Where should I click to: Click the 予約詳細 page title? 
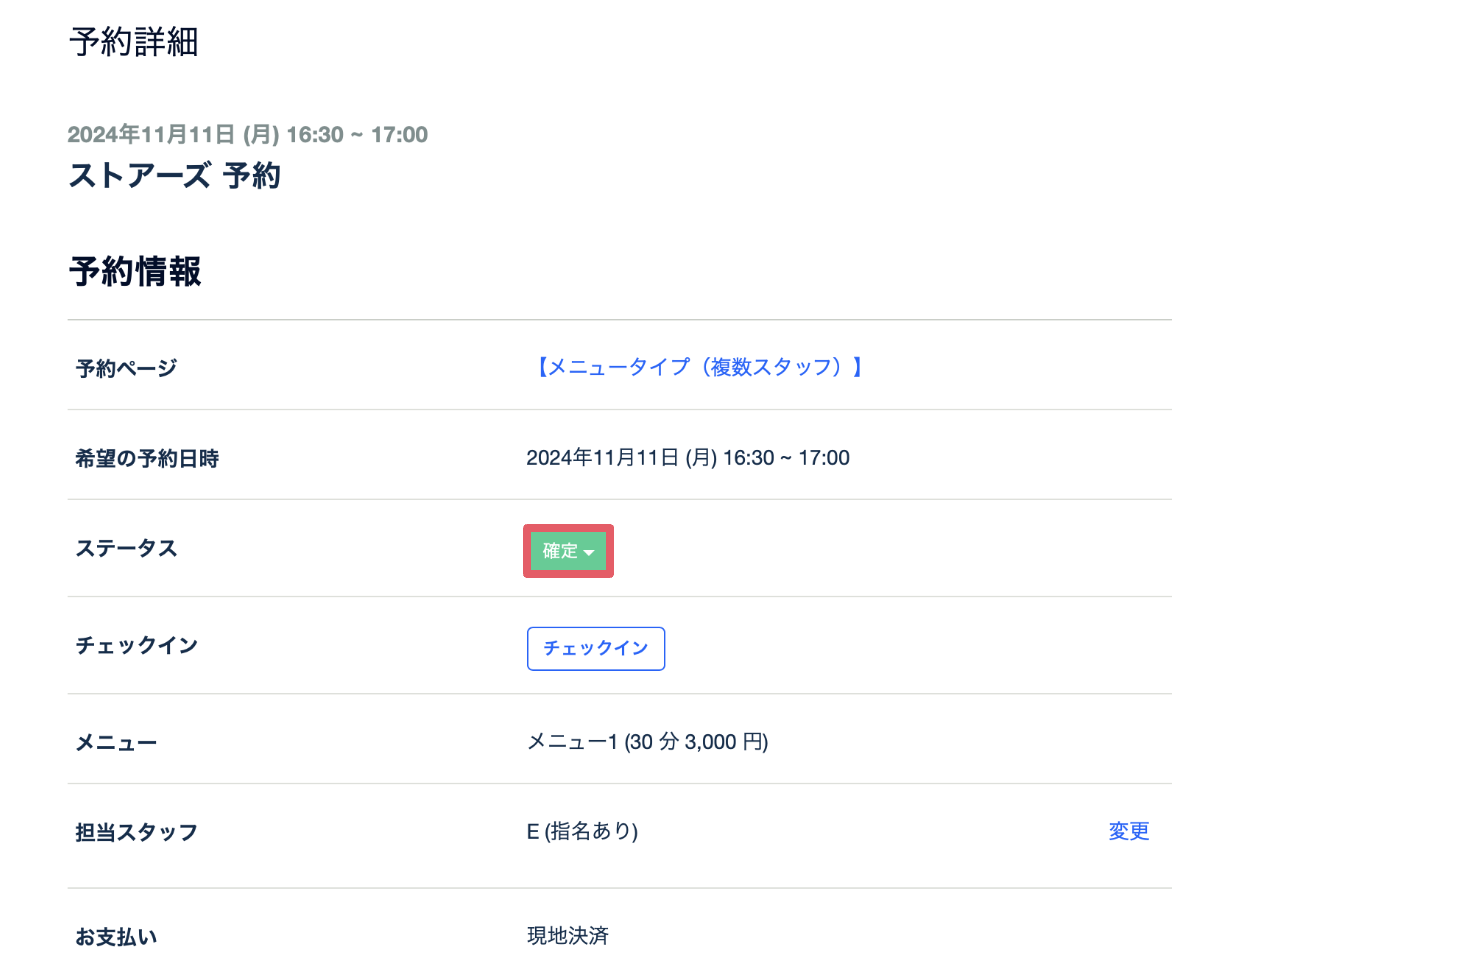click(x=134, y=42)
